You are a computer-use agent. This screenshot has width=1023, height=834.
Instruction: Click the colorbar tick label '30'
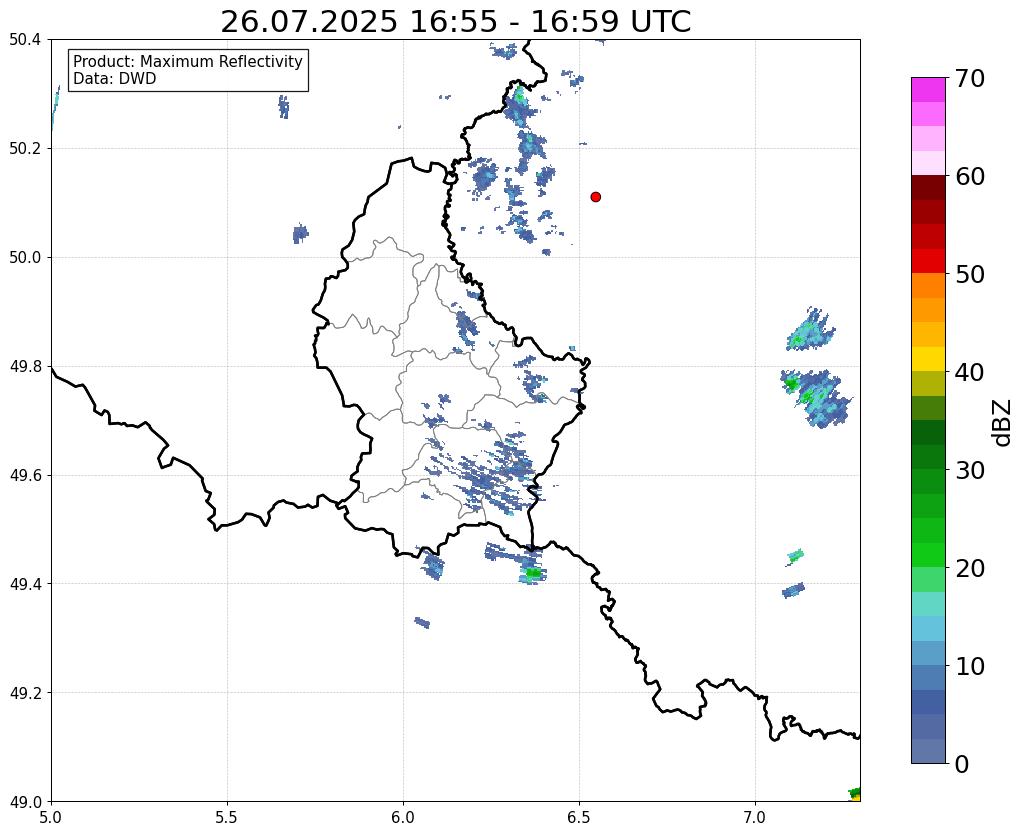tap(969, 470)
